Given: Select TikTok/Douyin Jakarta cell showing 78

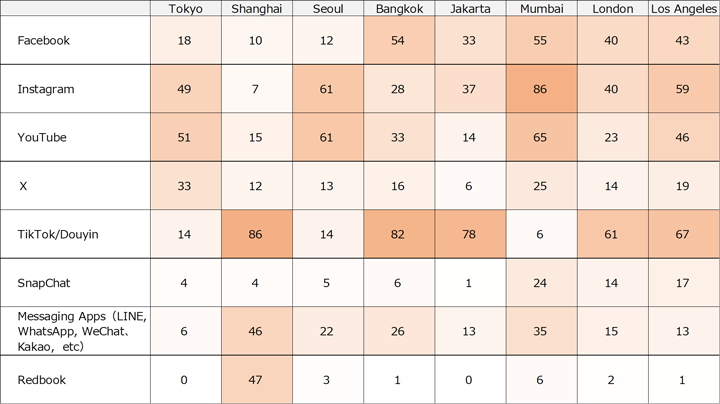Looking at the screenshot, I should [x=470, y=234].
